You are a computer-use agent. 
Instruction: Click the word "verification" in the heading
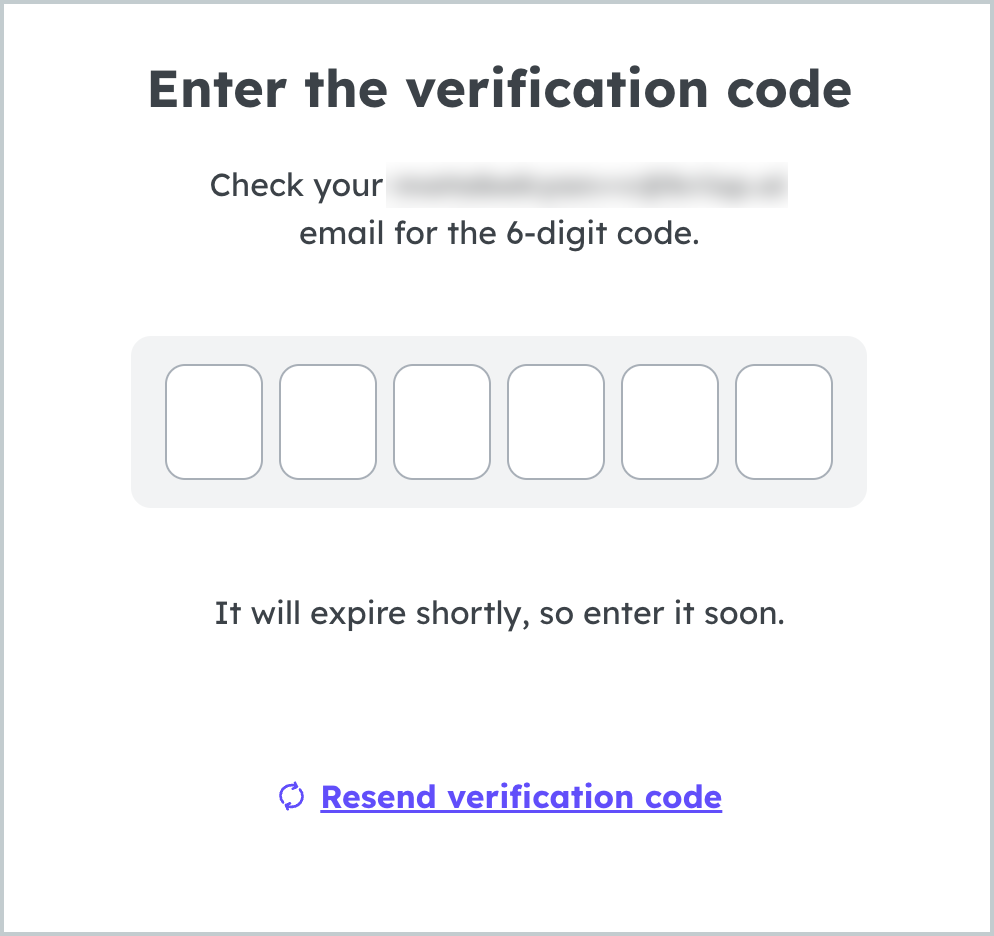(x=557, y=89)
